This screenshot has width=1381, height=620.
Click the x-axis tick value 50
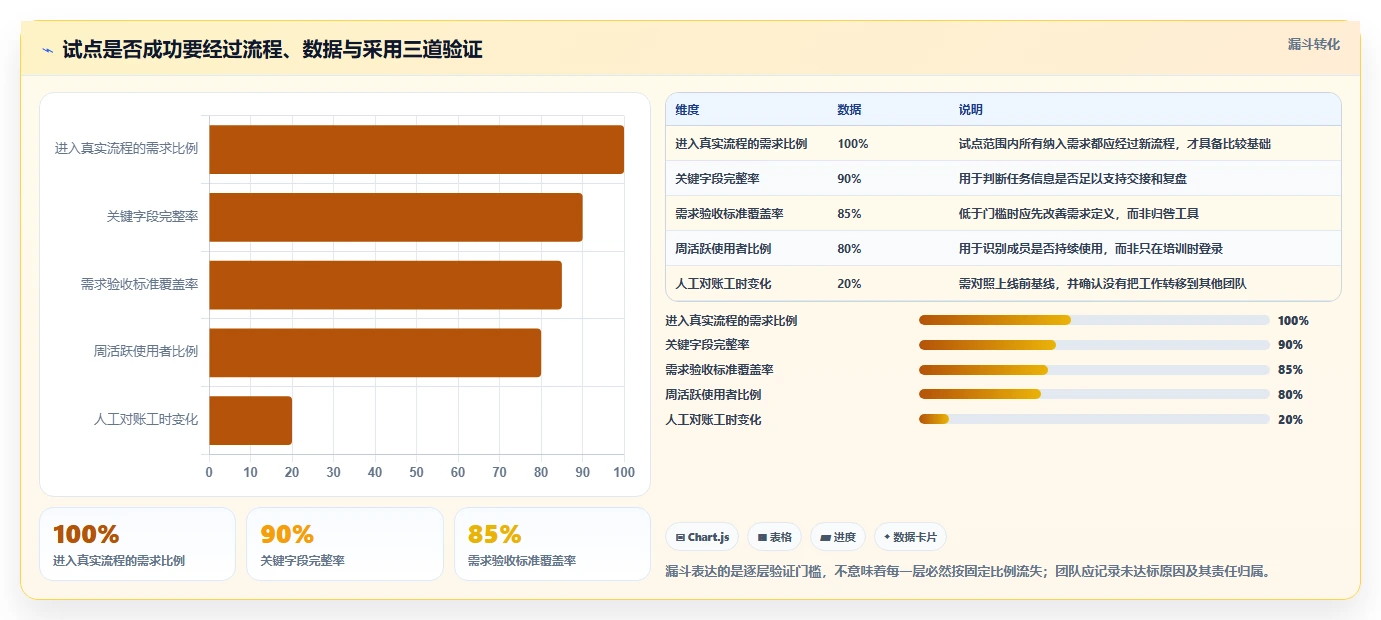416,472
